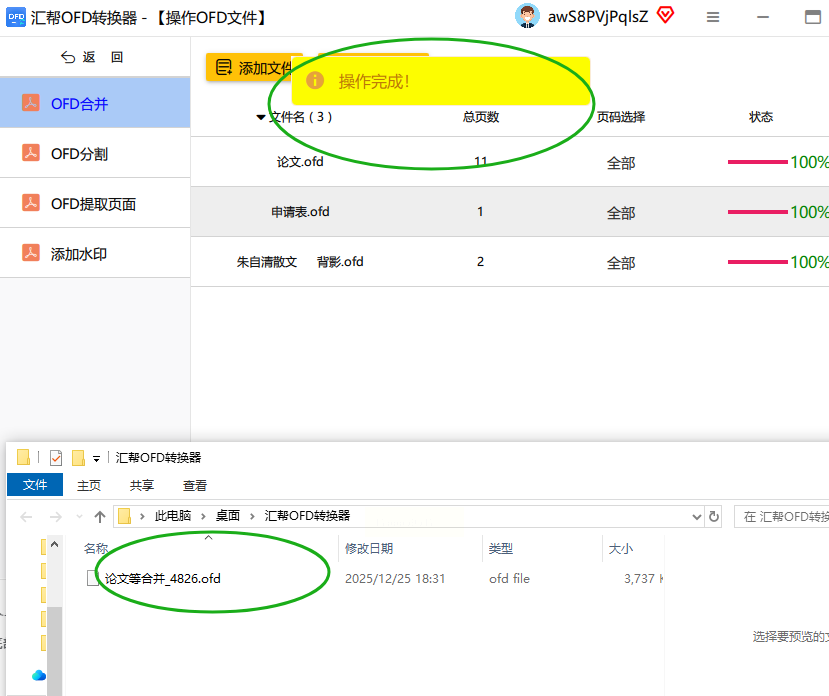Open the OFD分割 sidebar item
829x696 pixels.
coord(95,153)
